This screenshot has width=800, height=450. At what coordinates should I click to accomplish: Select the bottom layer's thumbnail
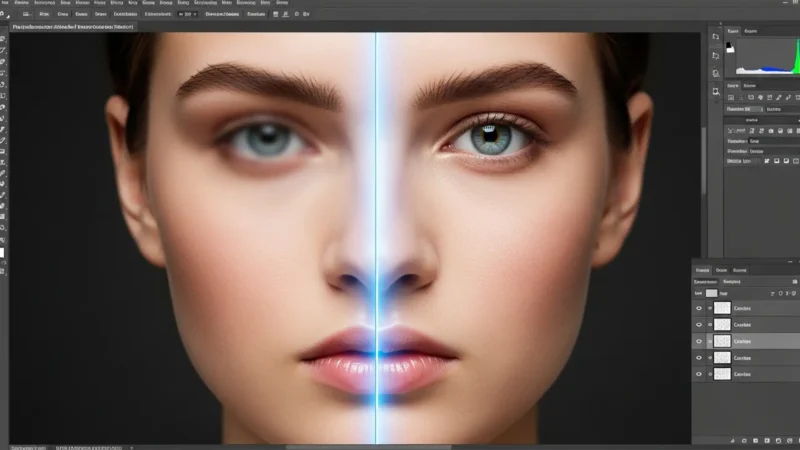click(x=722, y=374)
